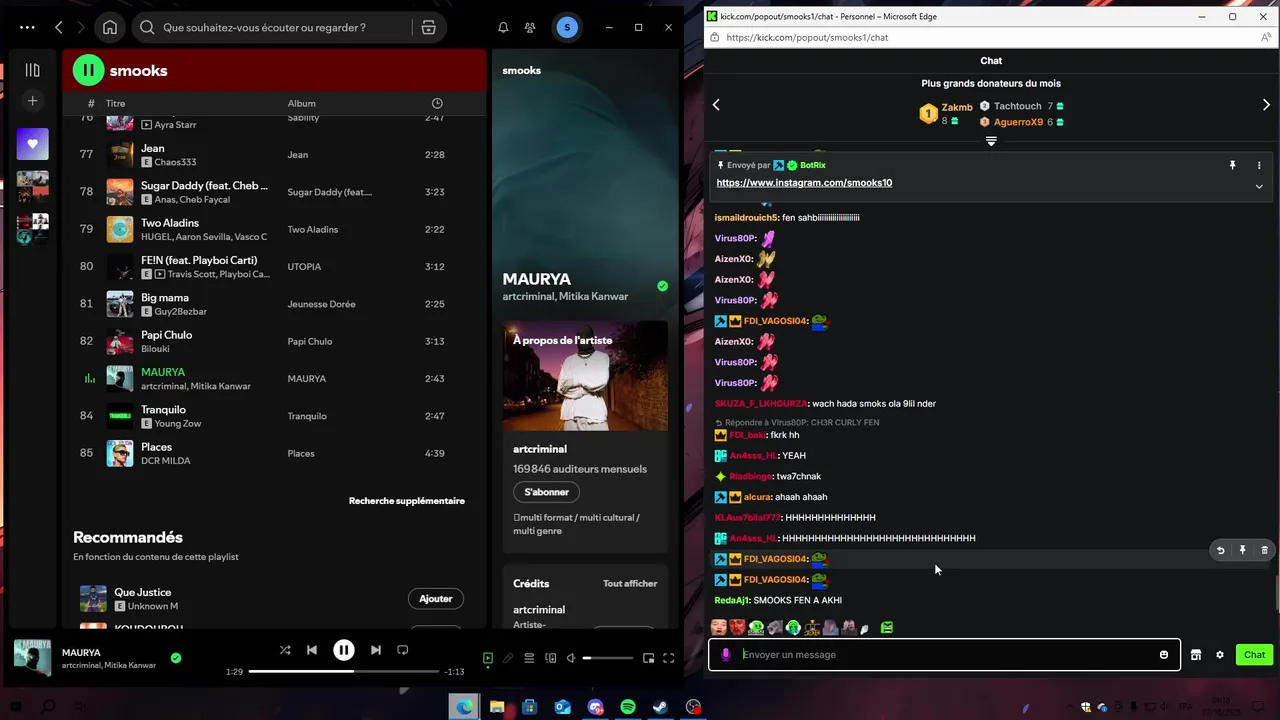Open Connect to a device
The height and width of the screenshot is (720, 1280).
550,658
